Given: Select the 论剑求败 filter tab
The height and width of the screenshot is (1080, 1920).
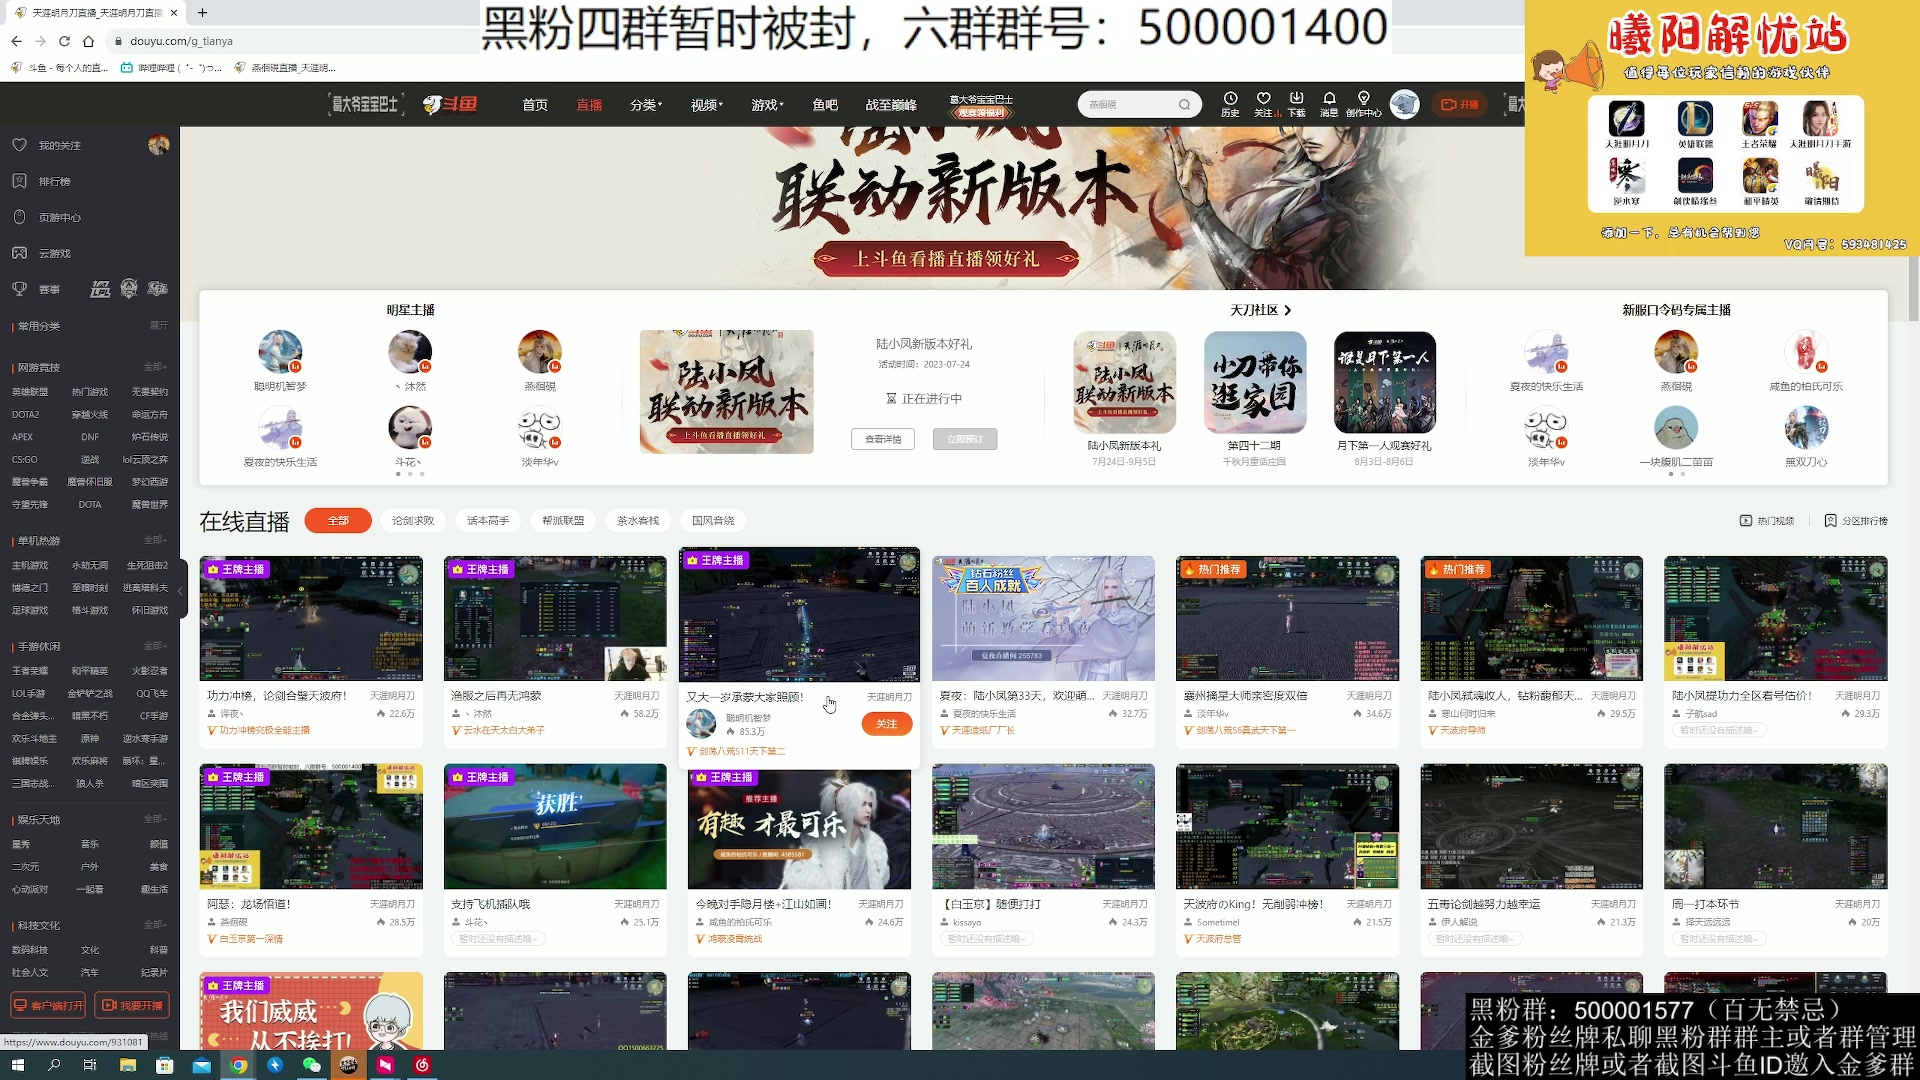Looking at the screenshot, I should (x=411, y=521).
